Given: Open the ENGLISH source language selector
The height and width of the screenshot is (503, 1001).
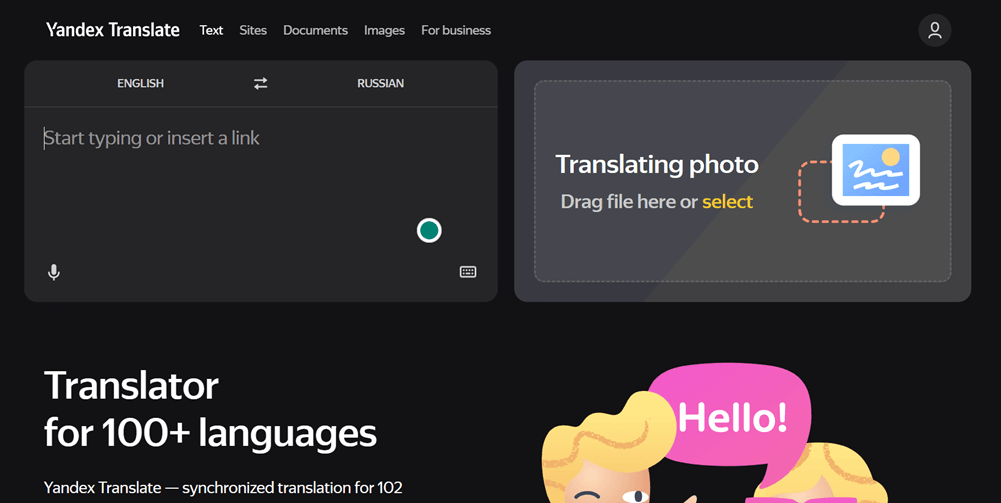Looking at the screenshot, I should point(140,83).
